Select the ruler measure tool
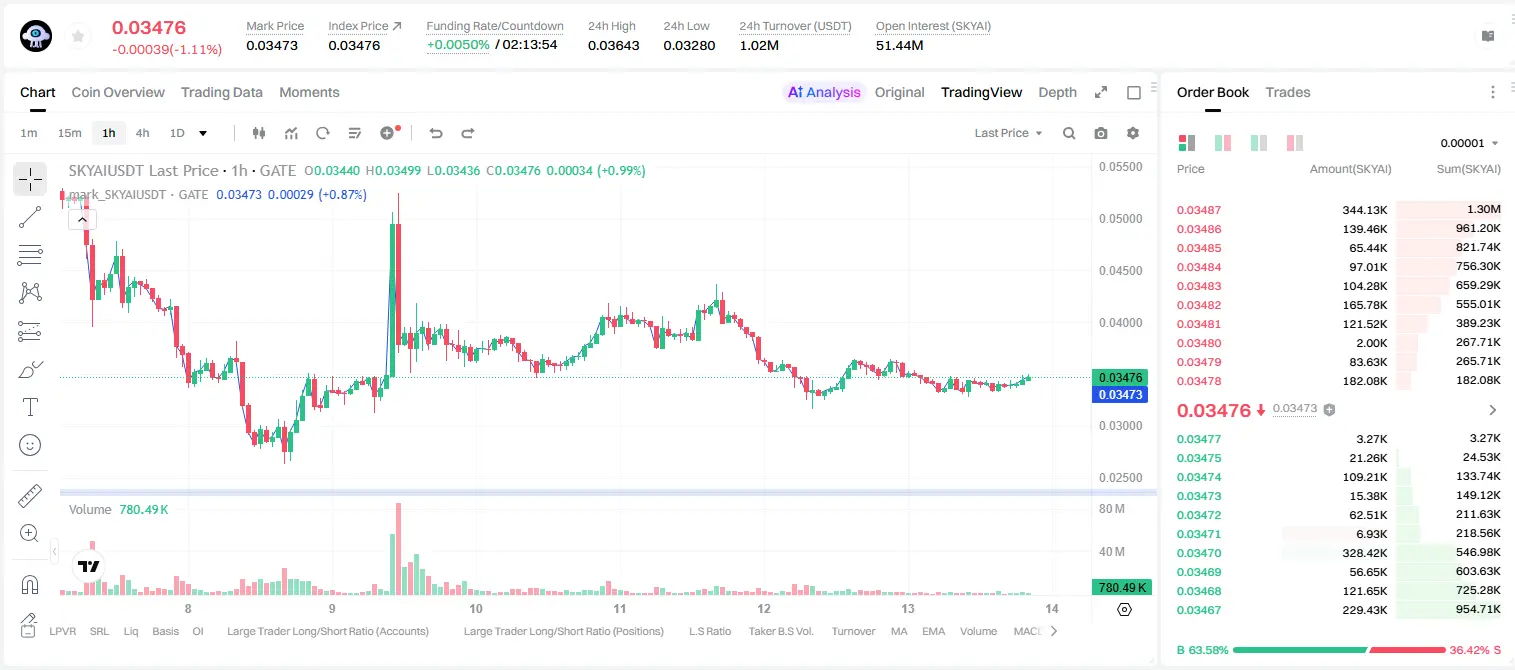 pos(30,495)
